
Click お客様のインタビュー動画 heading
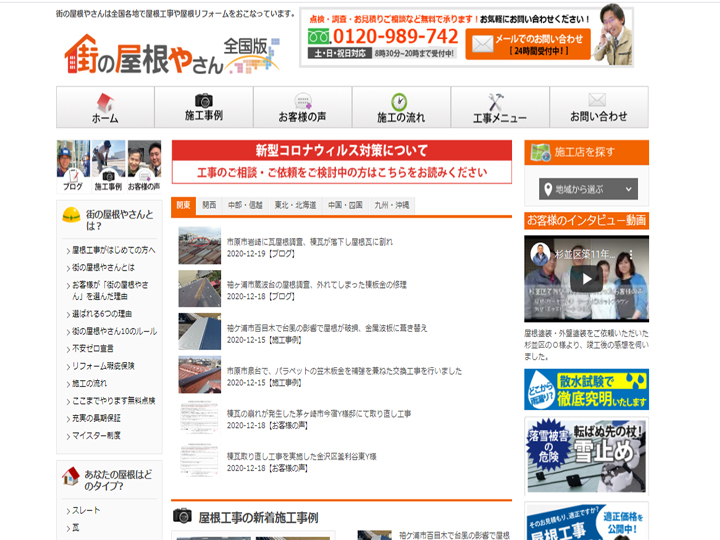click(586, 220)
